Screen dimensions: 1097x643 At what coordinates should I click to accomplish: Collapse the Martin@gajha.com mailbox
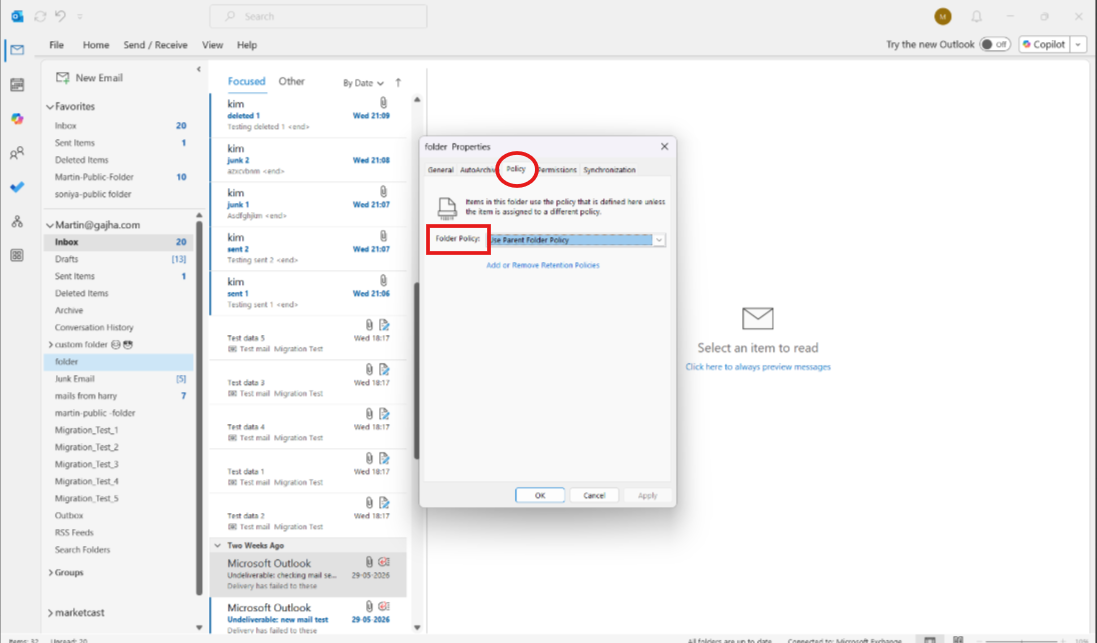50,225
